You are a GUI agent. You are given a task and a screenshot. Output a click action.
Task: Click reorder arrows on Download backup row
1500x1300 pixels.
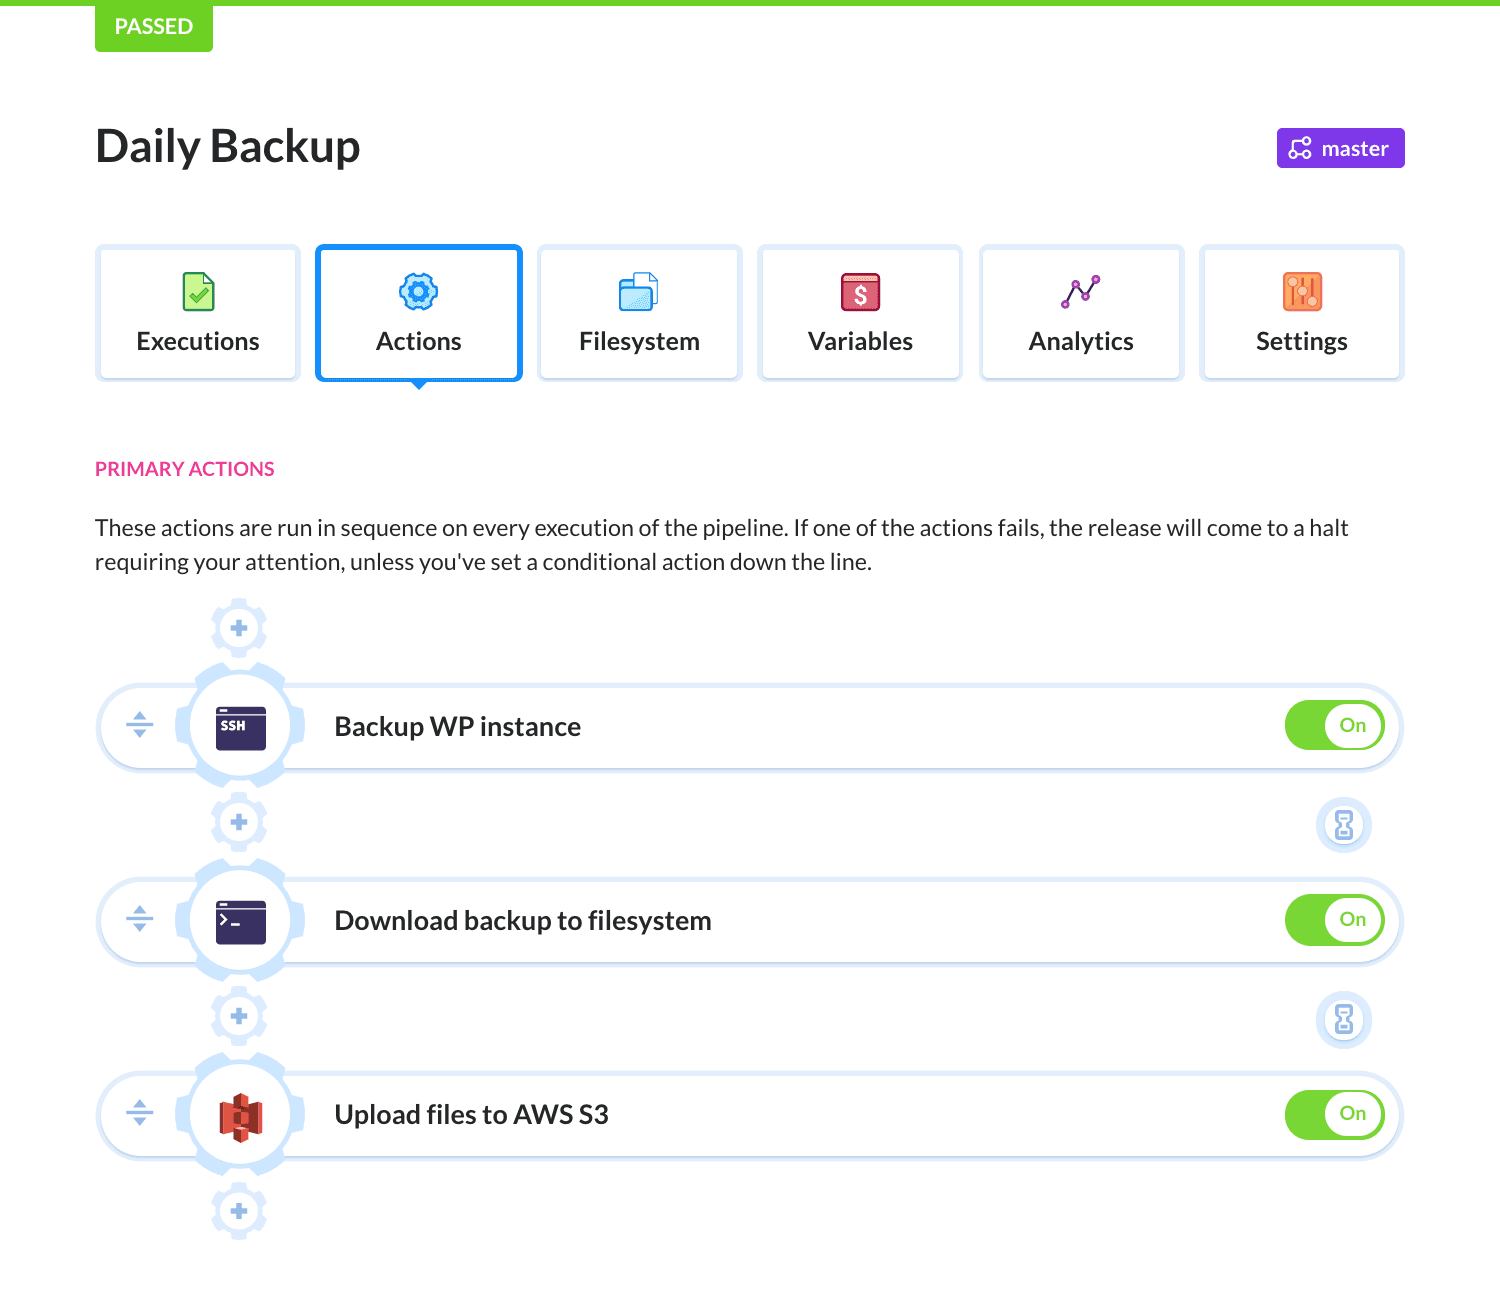140,919
